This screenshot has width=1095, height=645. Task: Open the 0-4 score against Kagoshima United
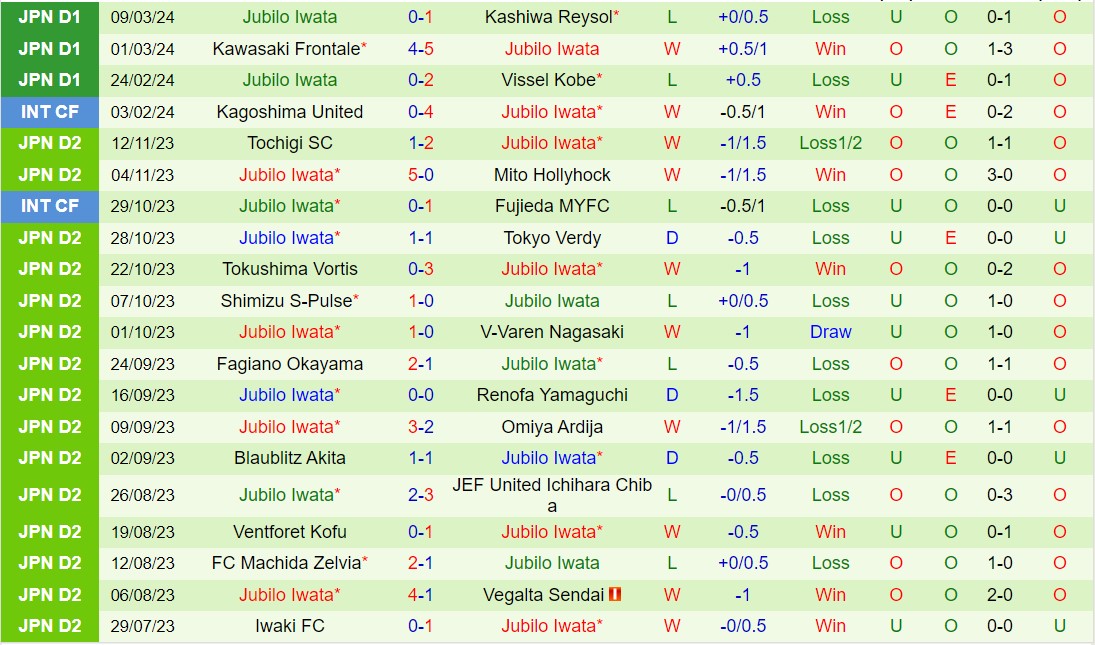click(420, 112)
